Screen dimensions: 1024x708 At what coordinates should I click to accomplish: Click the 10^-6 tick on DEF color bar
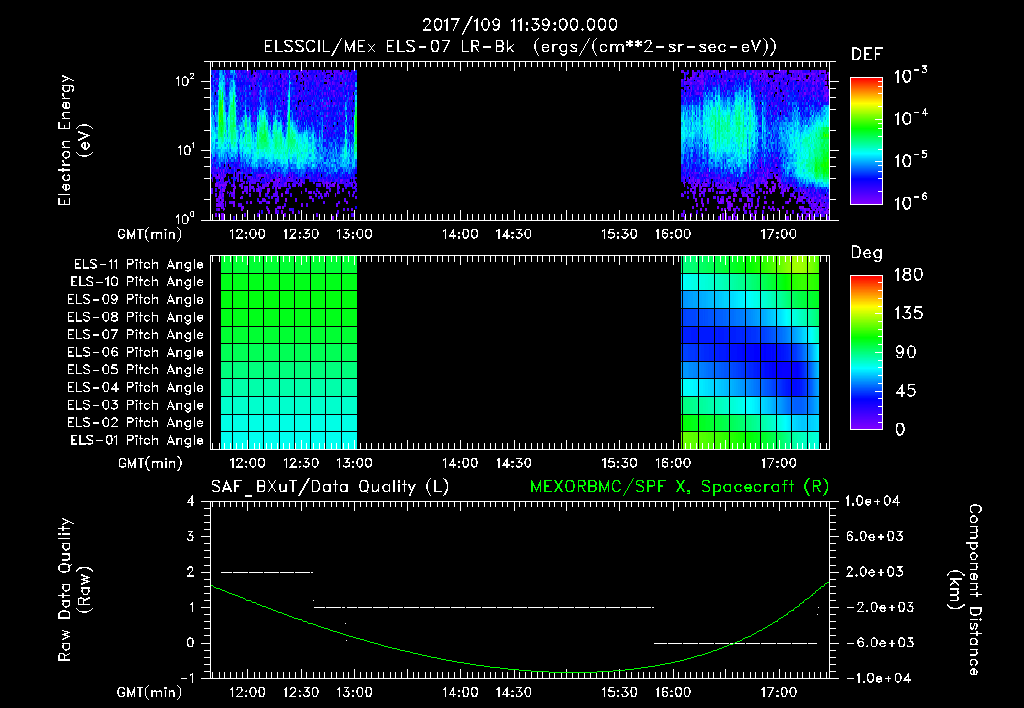tap(911, 202)
